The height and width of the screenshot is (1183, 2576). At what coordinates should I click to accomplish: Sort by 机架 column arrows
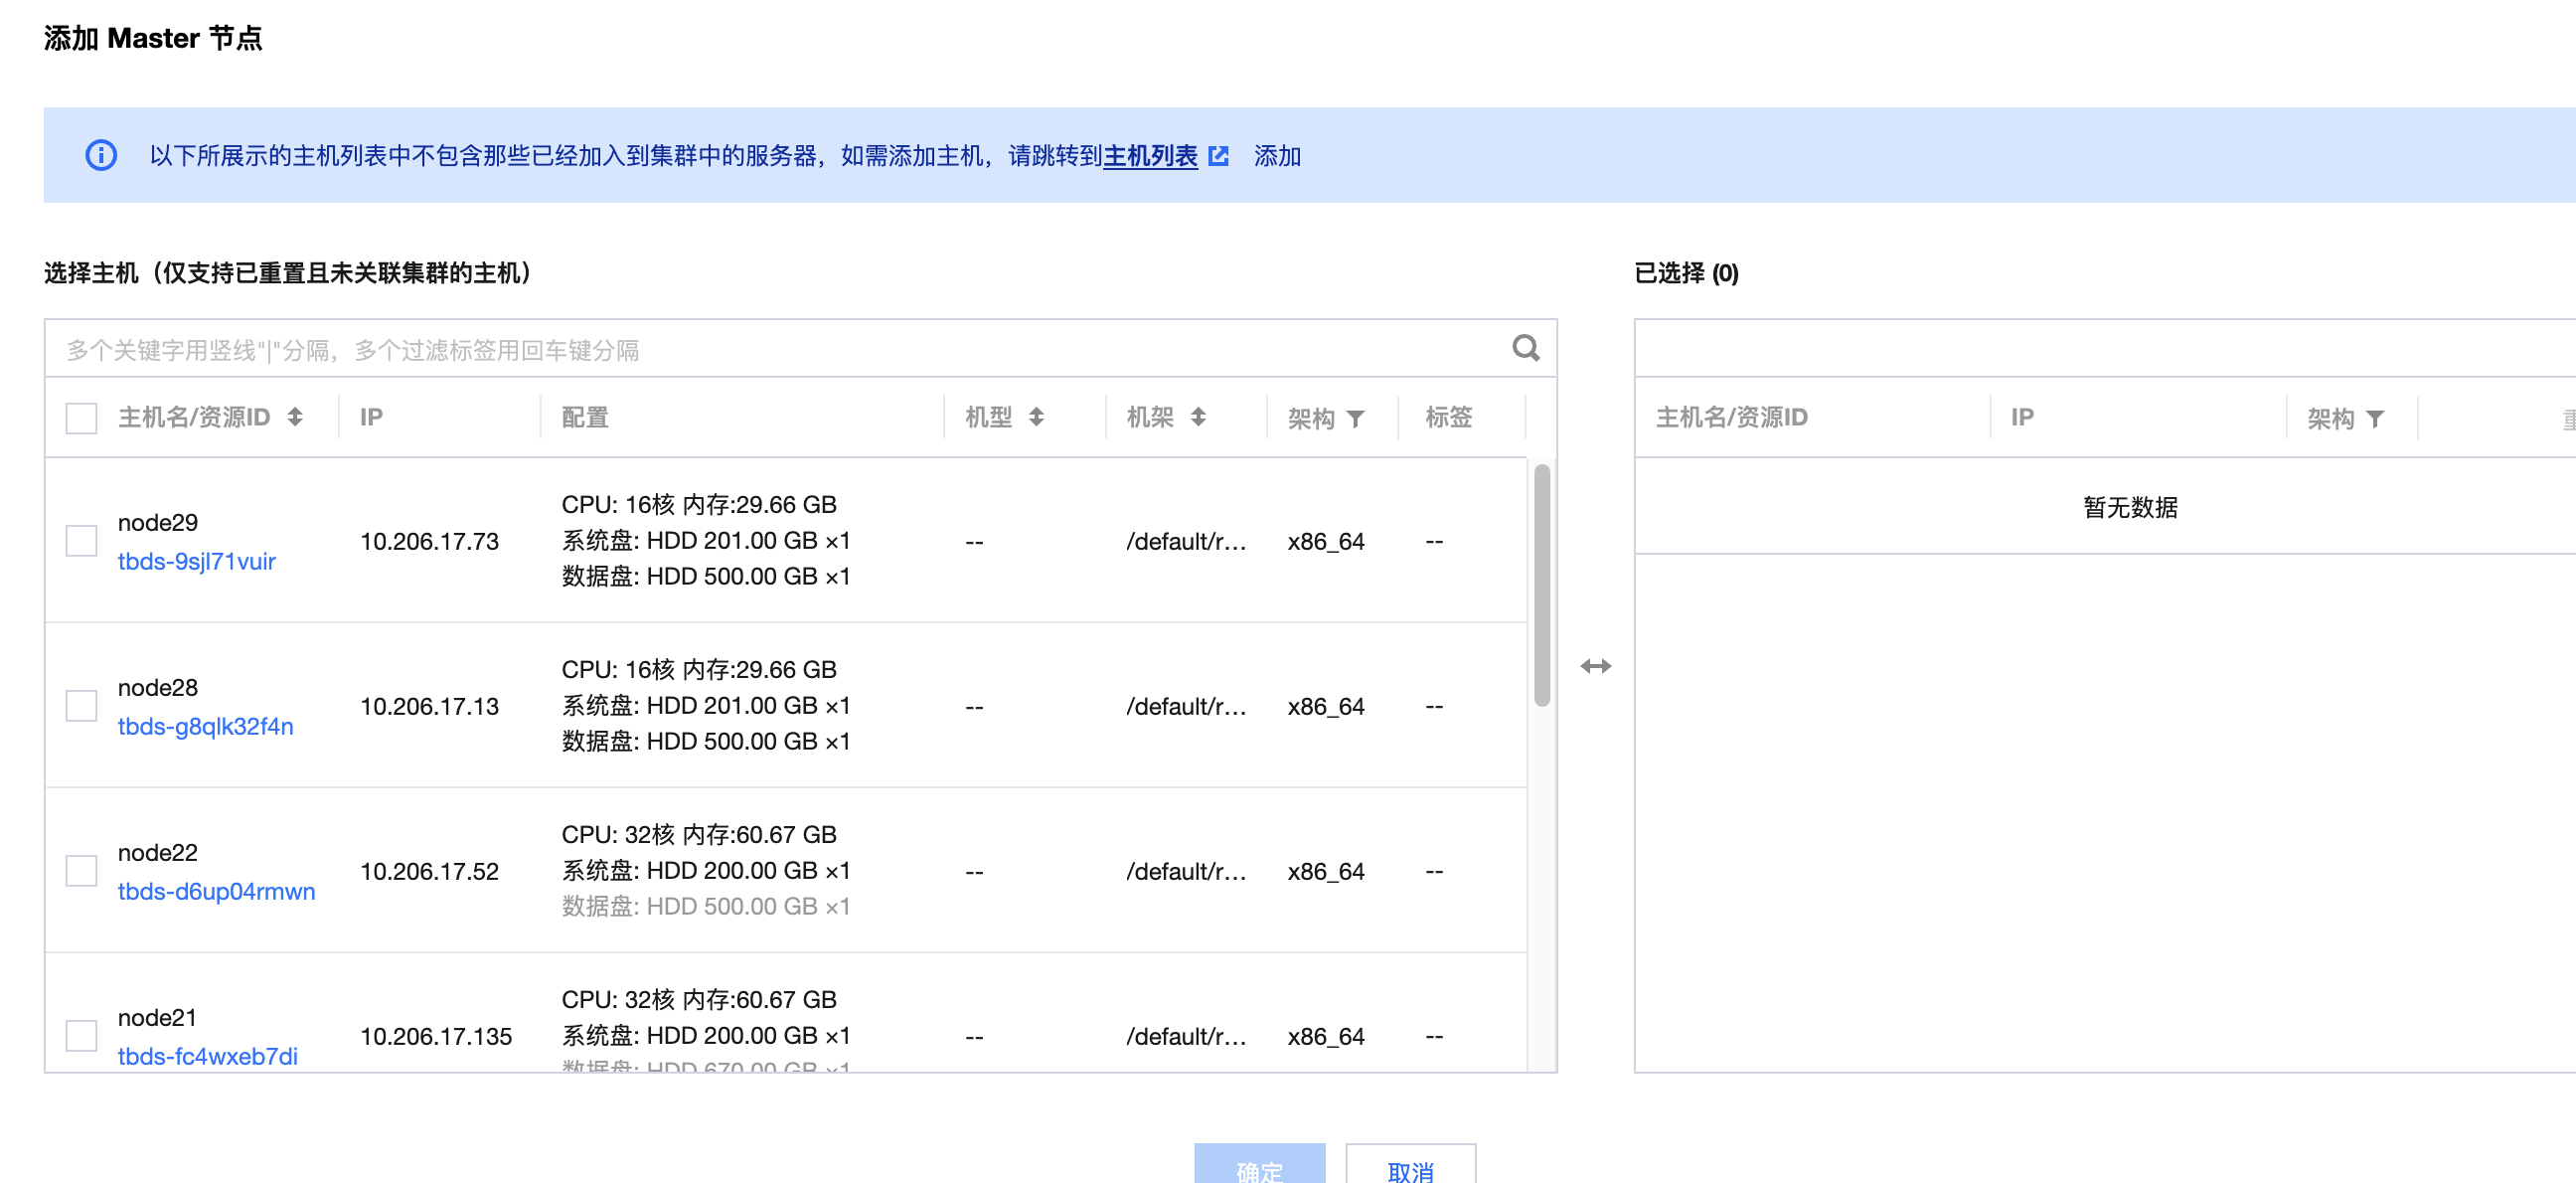(x=1198, y=417)
